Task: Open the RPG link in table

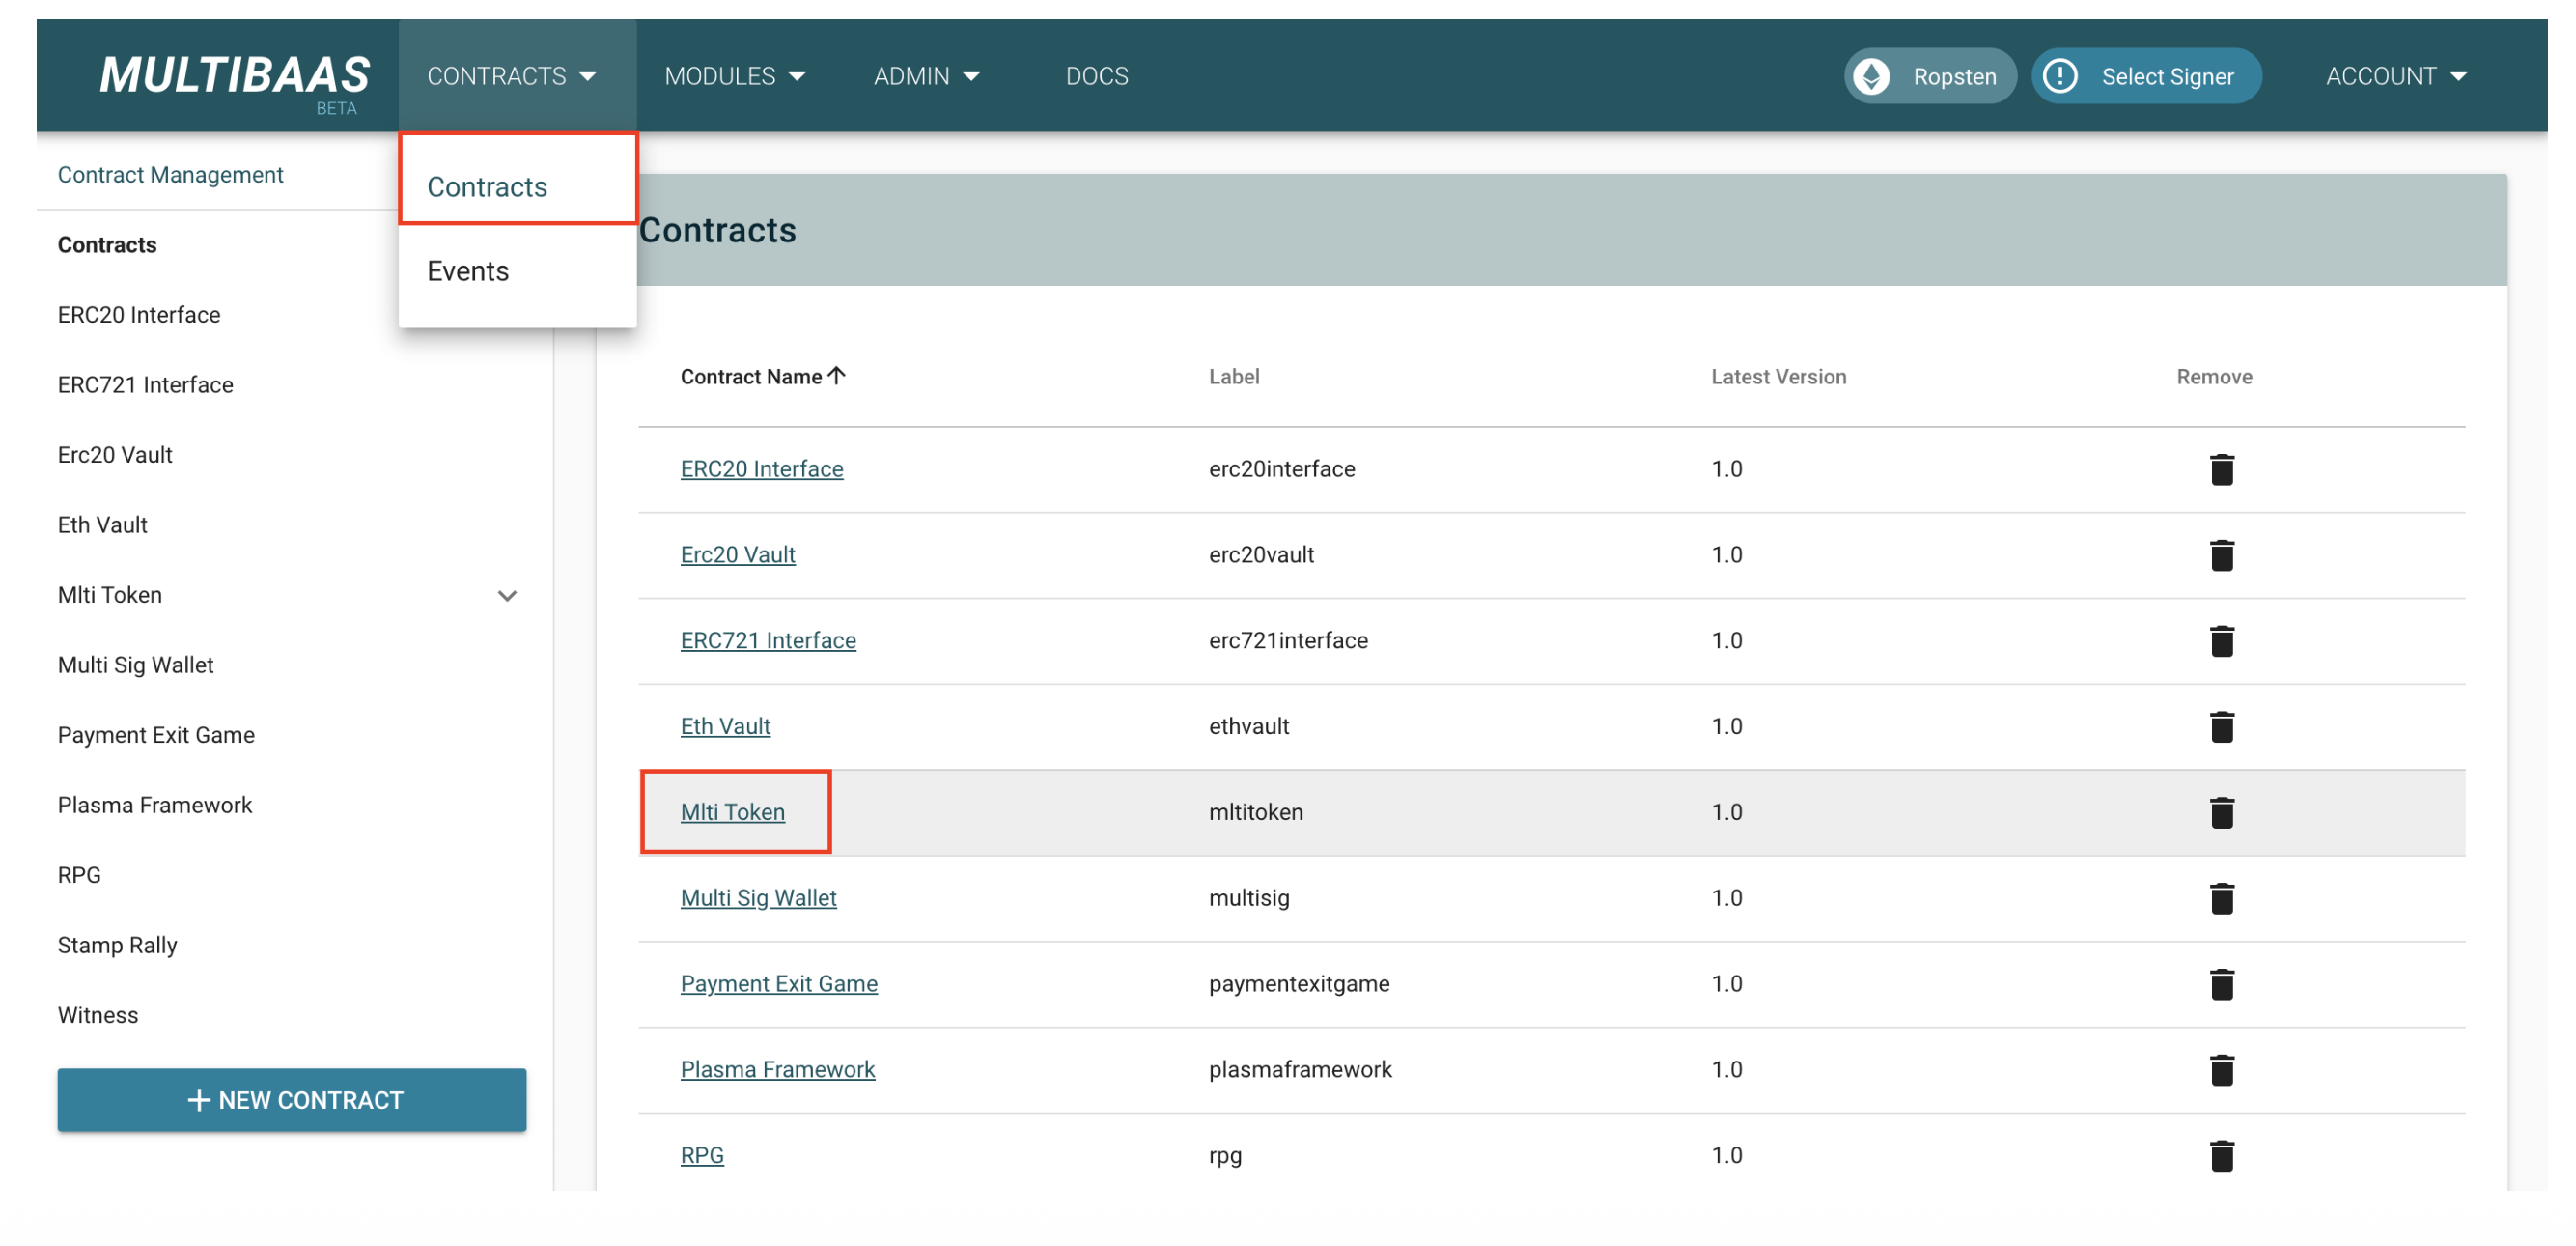Action: tap(702, 1157)
